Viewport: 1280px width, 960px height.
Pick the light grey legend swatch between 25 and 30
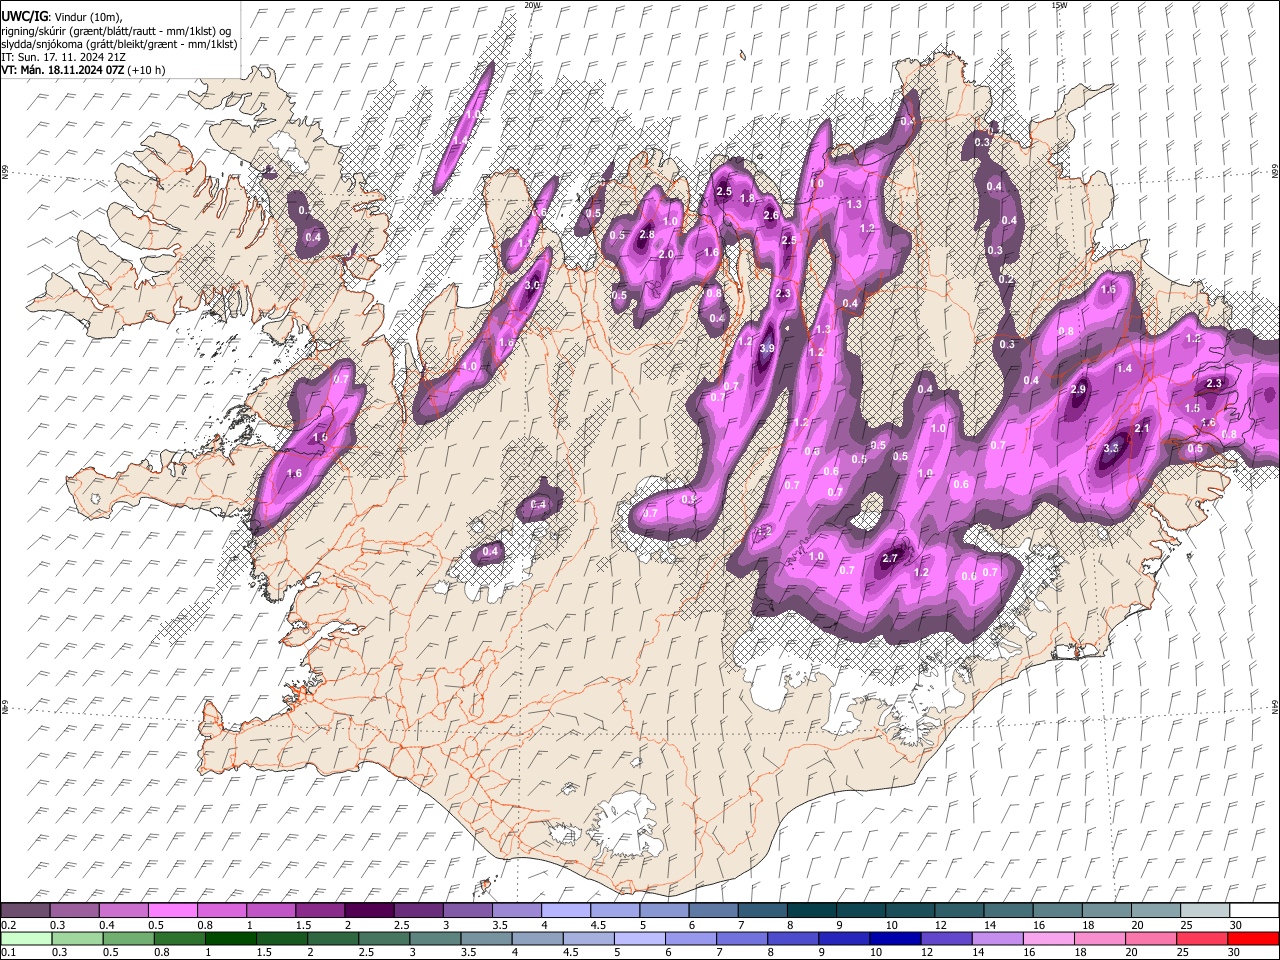point(1204,911)
